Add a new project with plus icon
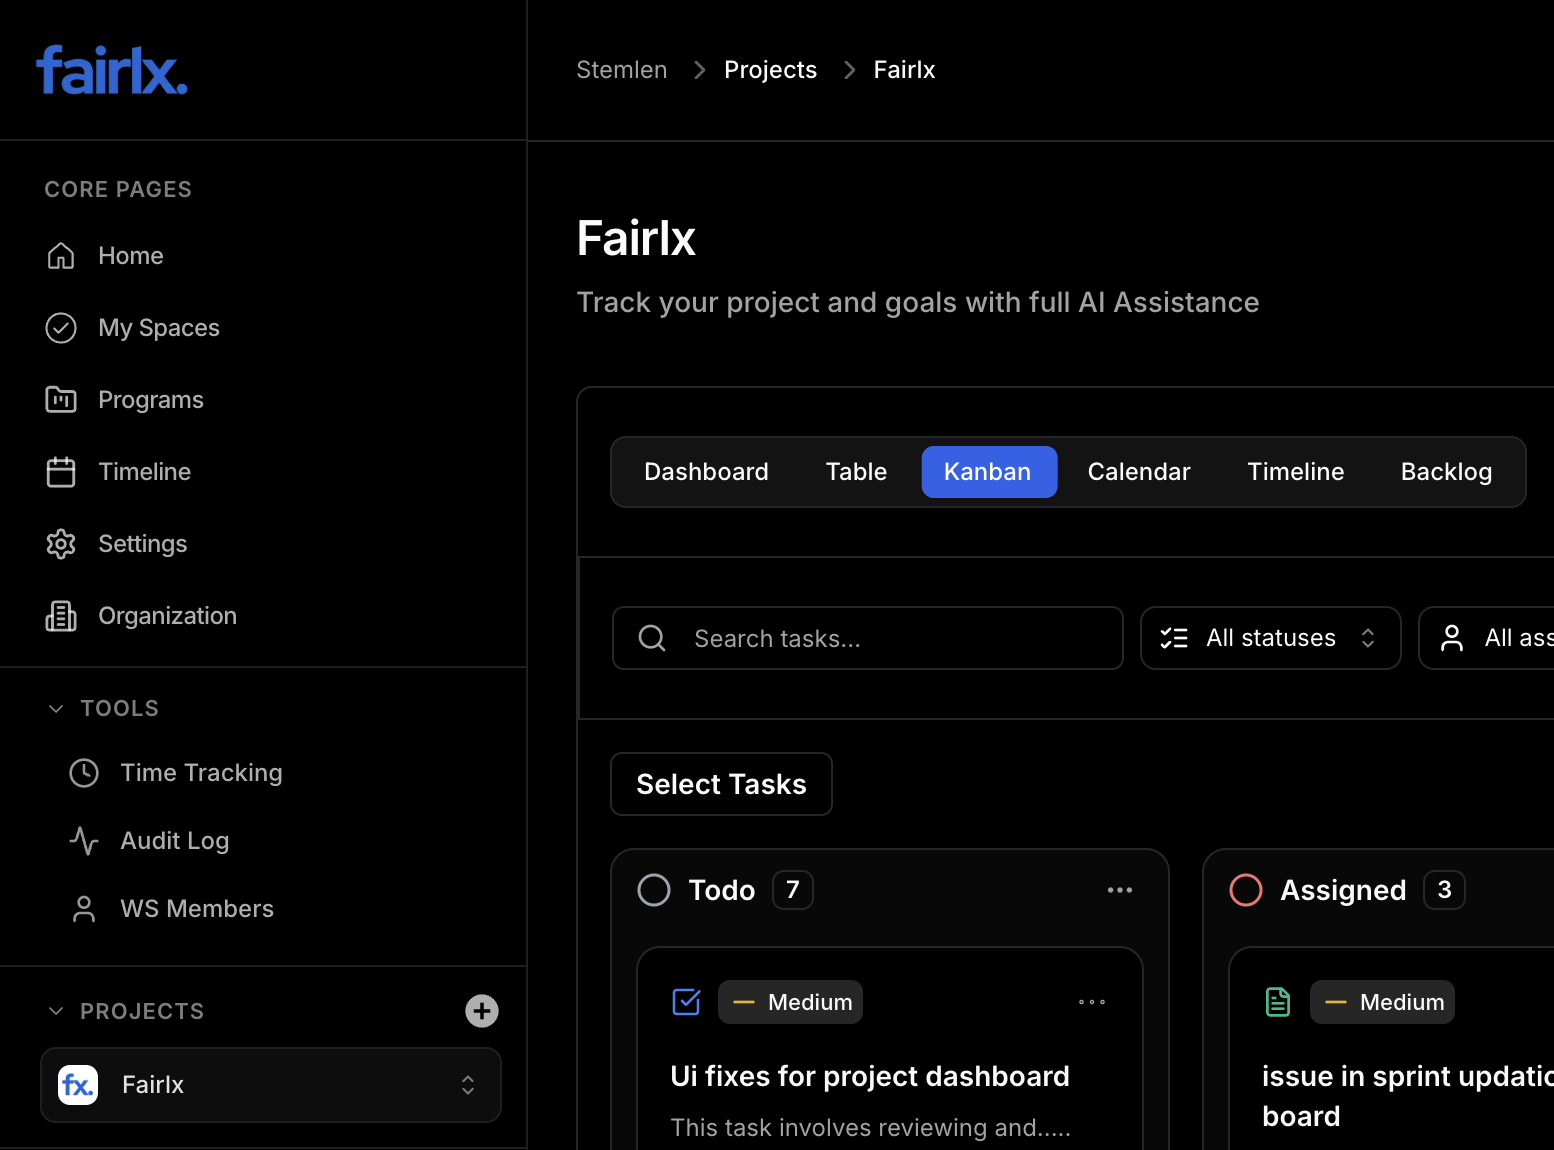The height and width of the screenshot is (1150, 1554). point(482,1011)
